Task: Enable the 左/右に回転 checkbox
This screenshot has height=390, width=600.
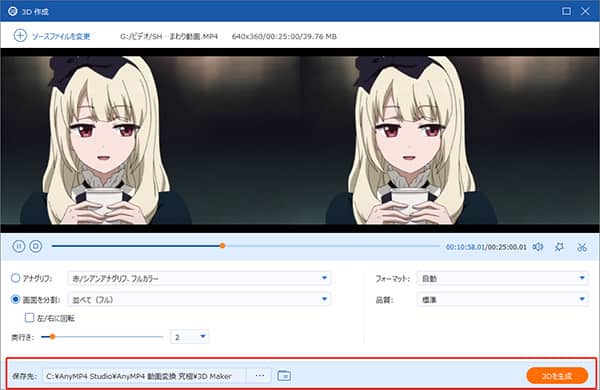Action: [29, 317]
